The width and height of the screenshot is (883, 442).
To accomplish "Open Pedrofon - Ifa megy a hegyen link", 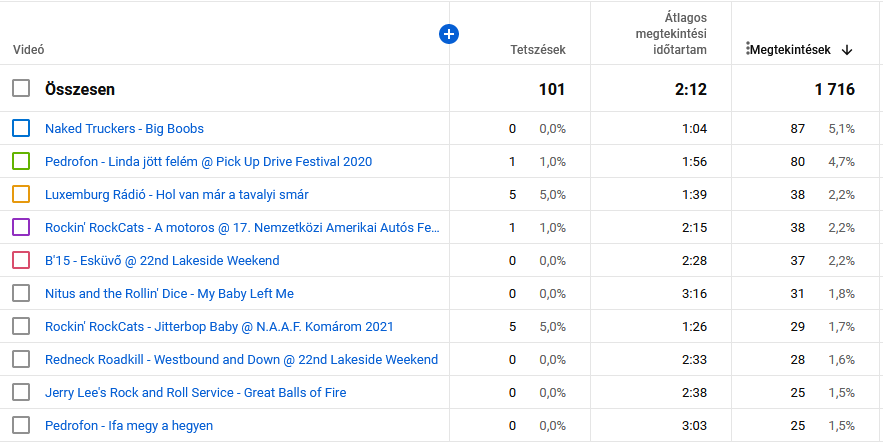I will tap(129, 426).
